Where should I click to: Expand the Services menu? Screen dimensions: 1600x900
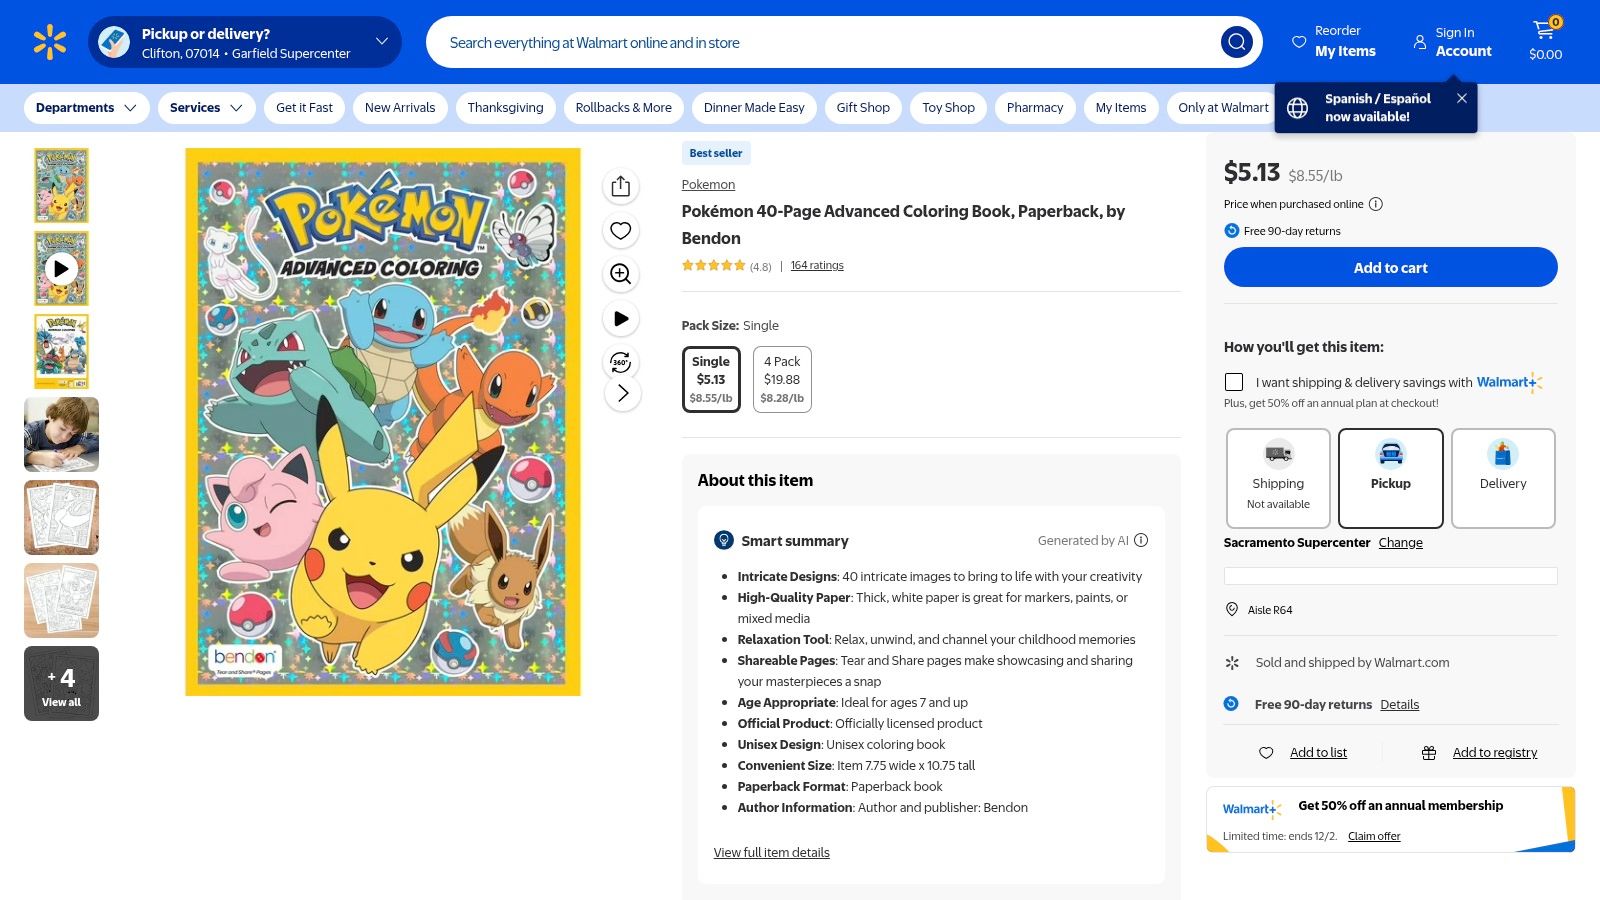click(x=205, y=107)
